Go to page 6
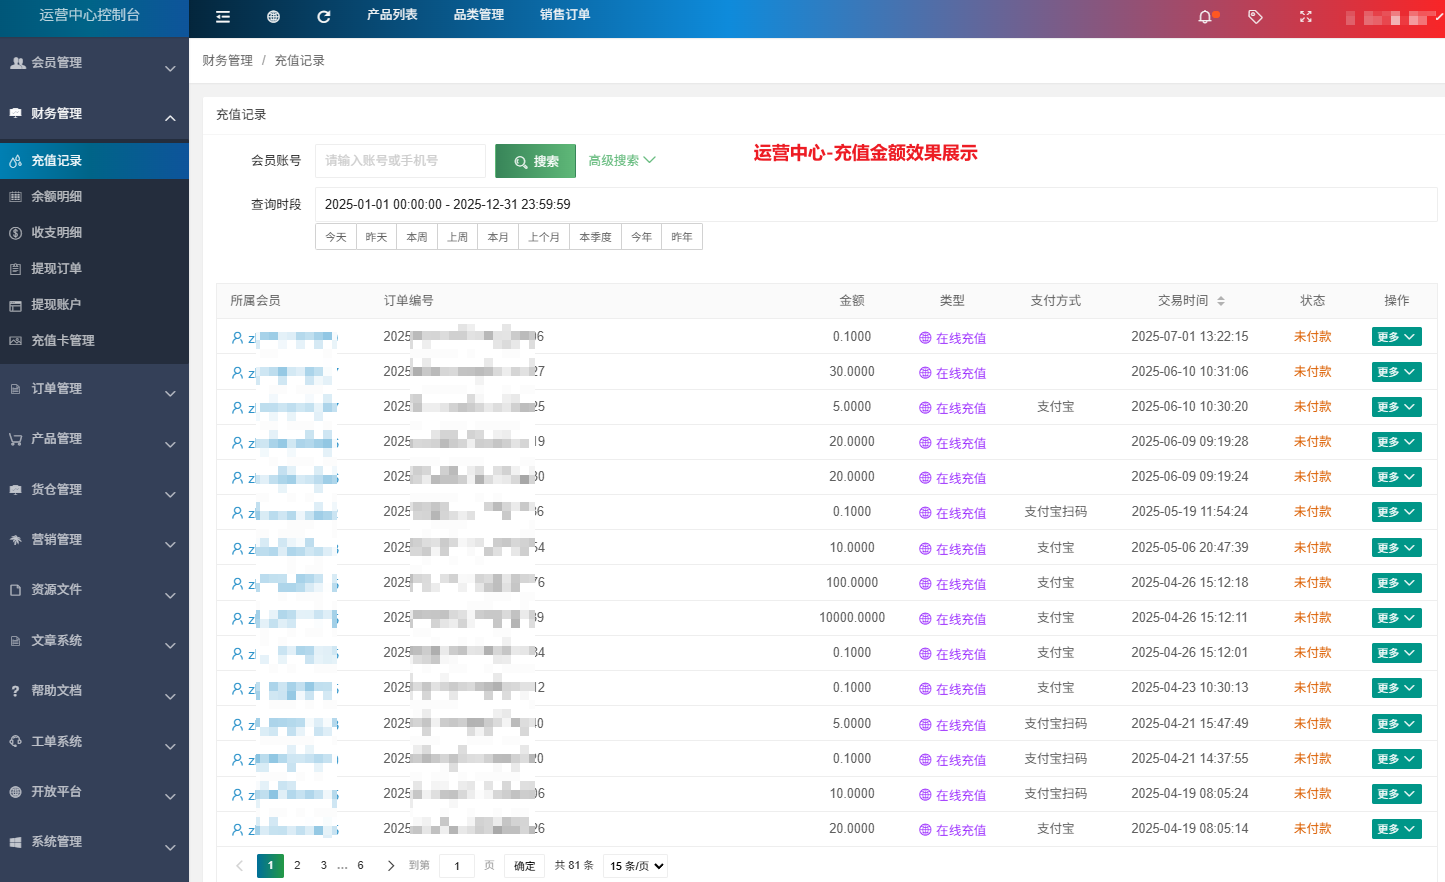 [360, 865]
